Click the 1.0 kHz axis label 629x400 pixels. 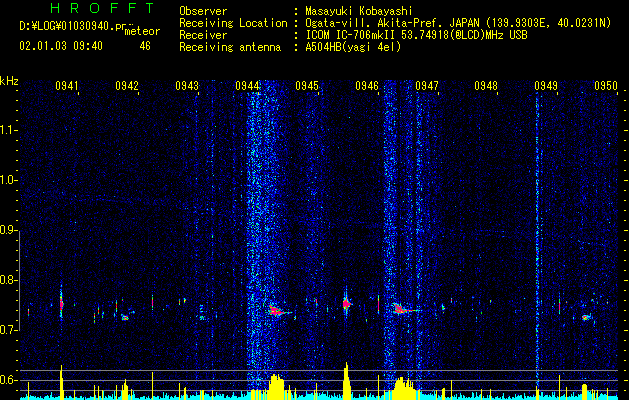click(9, 180)
